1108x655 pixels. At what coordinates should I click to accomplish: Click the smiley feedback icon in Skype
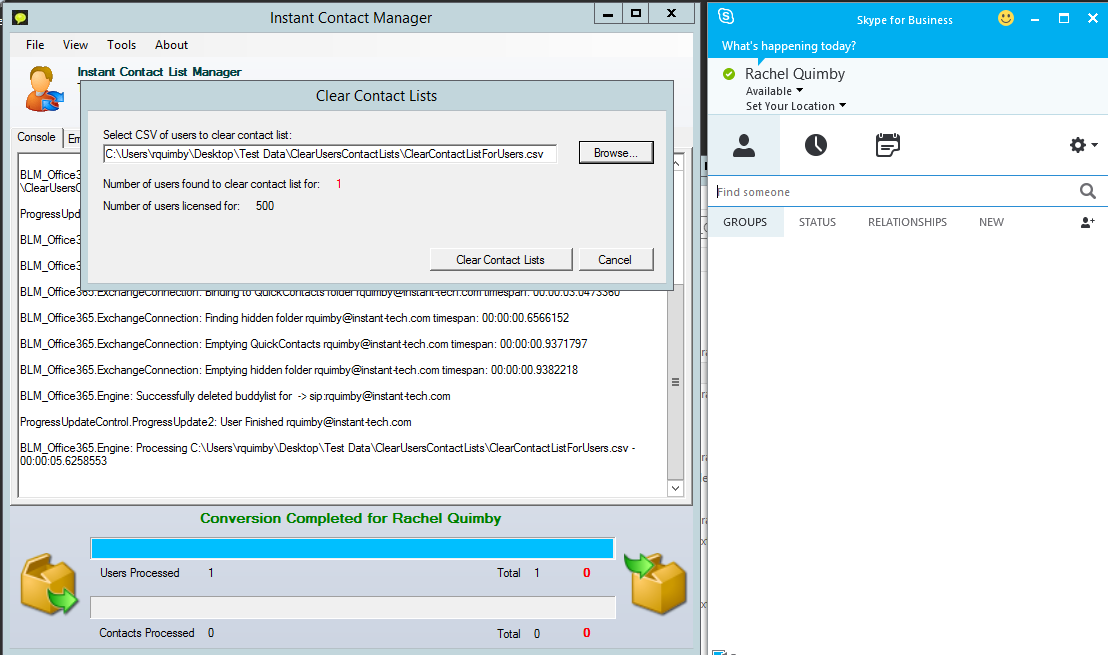pos(1006,18)
